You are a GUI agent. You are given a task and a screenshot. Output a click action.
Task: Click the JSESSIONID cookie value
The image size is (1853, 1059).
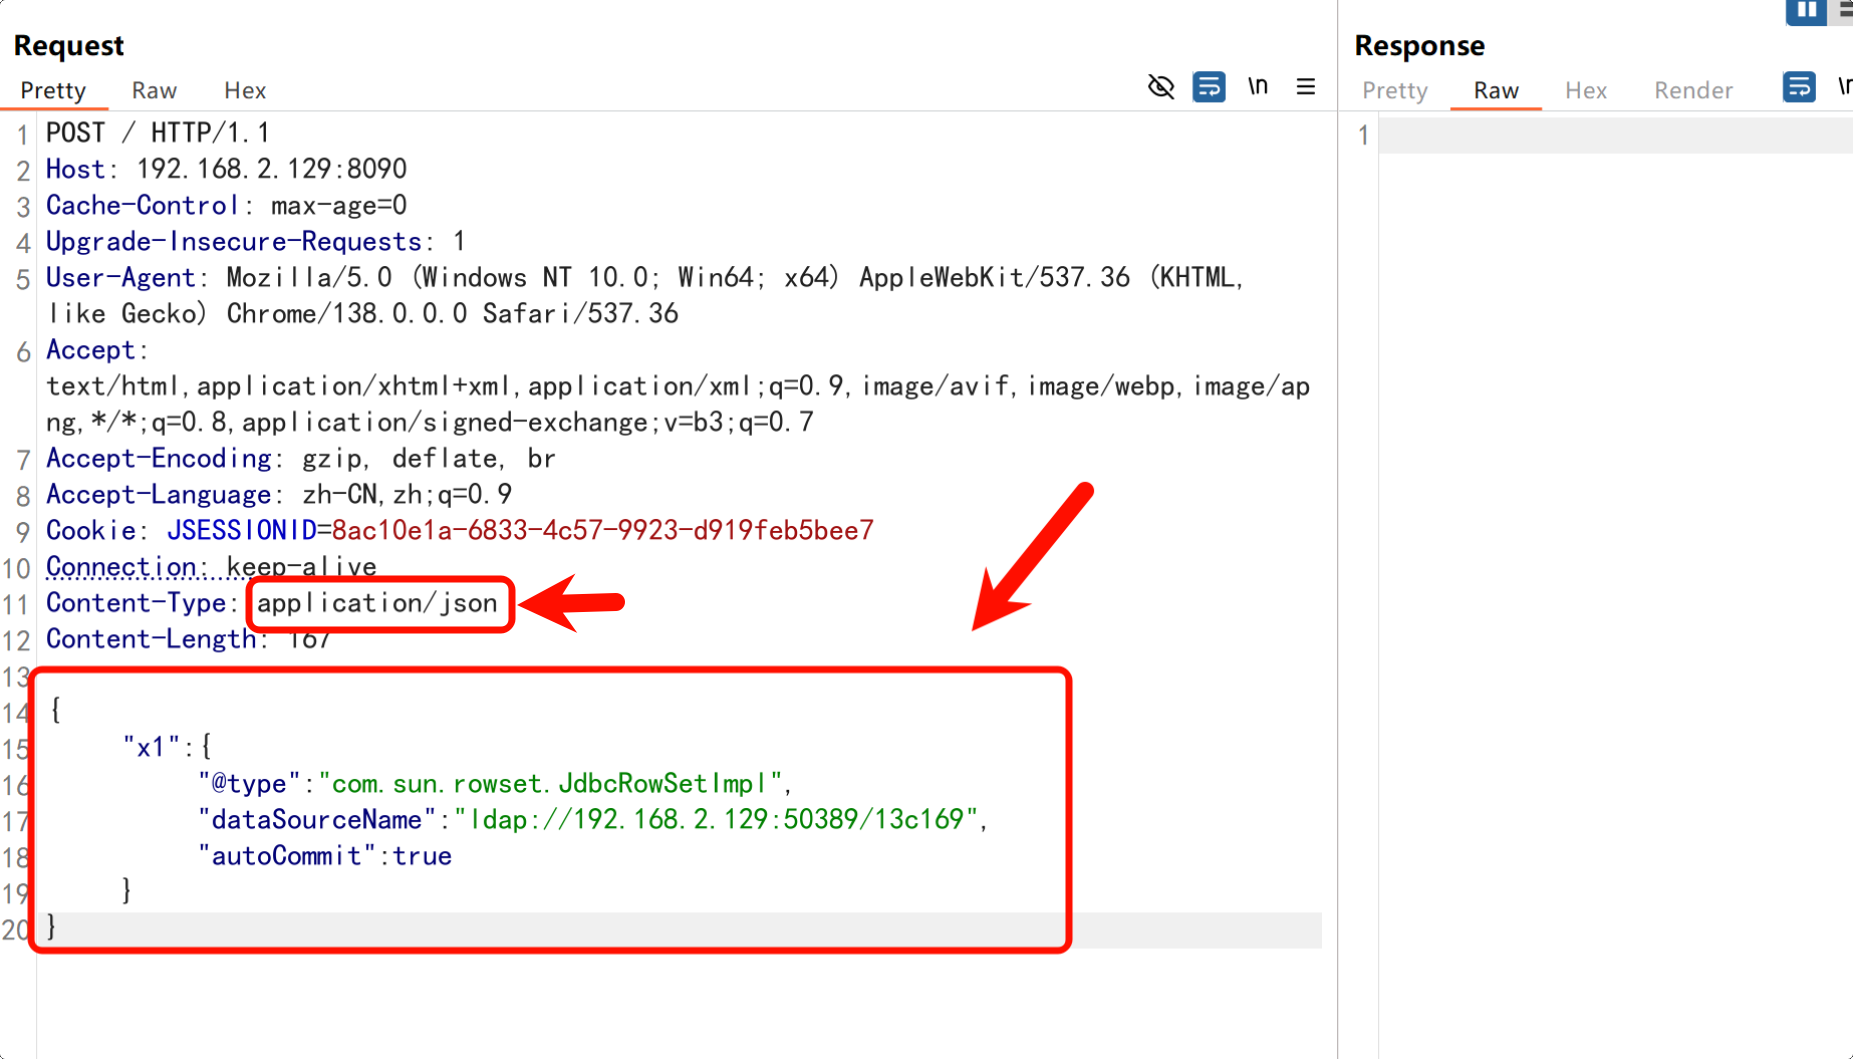point(602,531)
